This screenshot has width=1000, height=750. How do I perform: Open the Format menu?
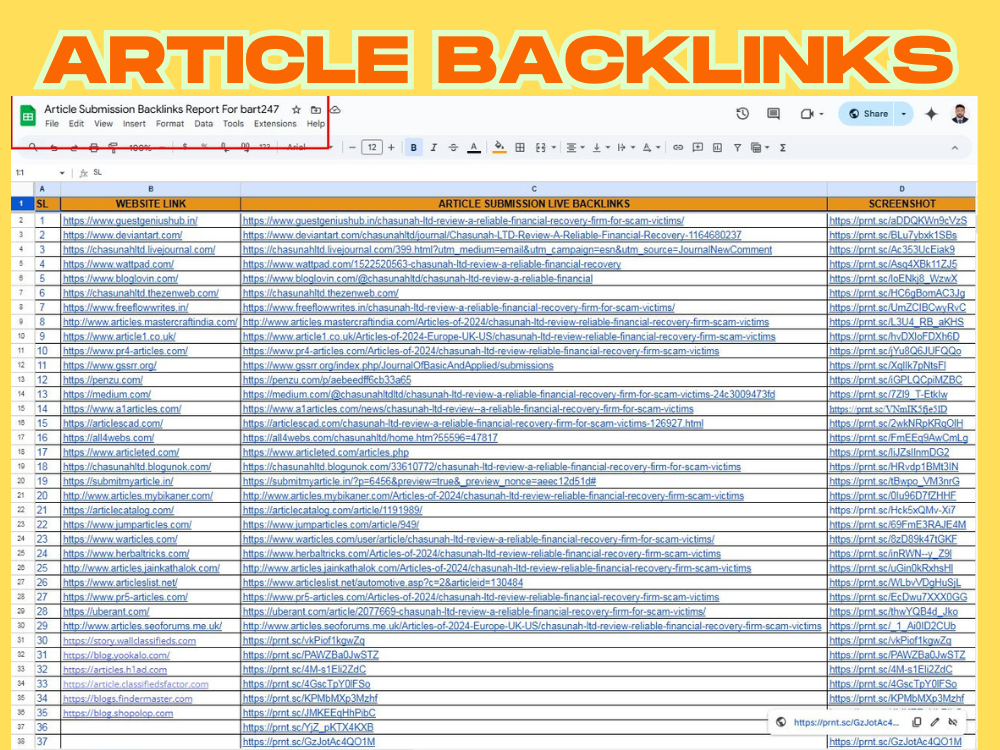(170, 124)
